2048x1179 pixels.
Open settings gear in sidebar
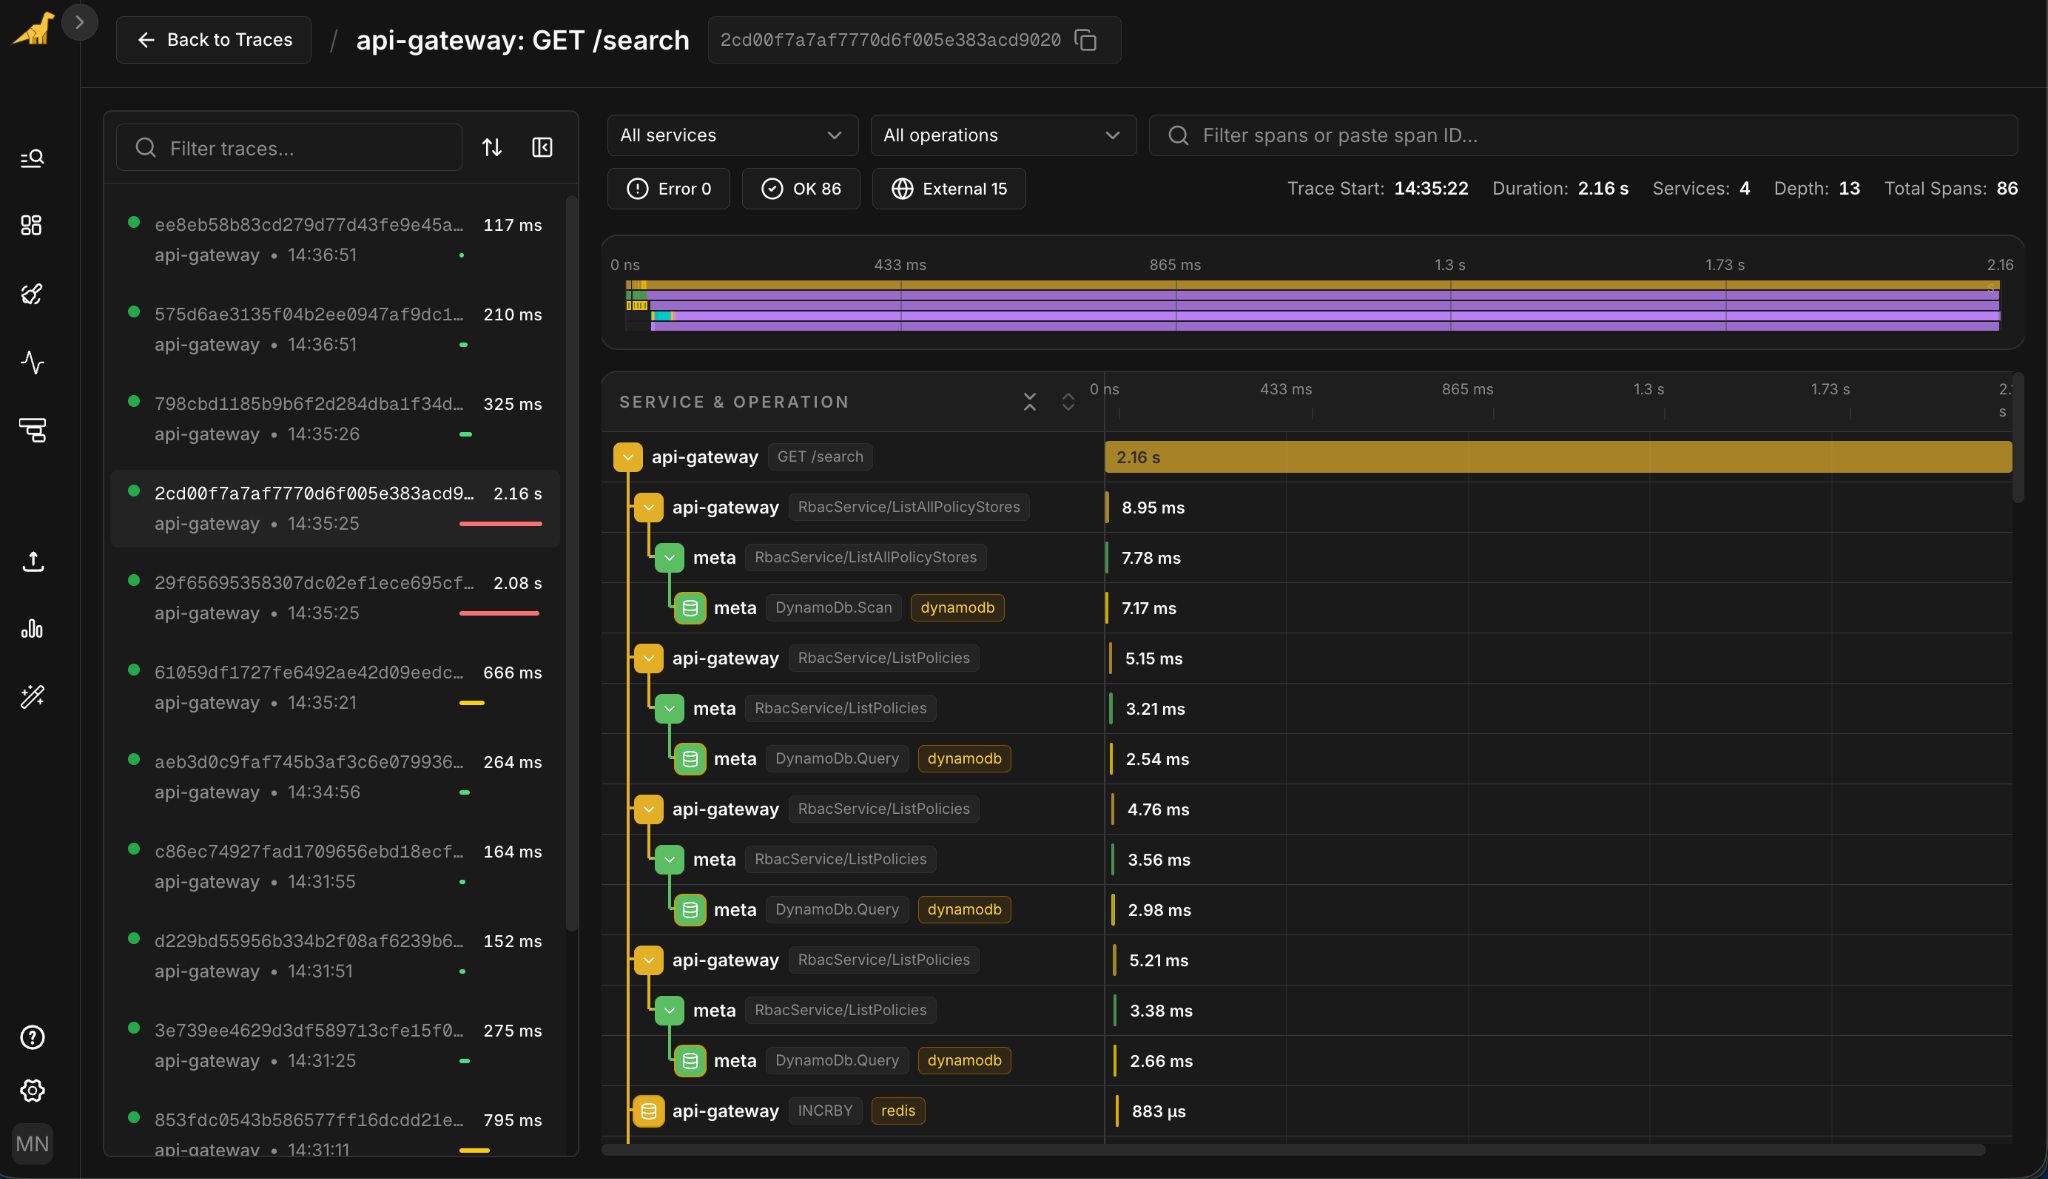[32, 1091]
